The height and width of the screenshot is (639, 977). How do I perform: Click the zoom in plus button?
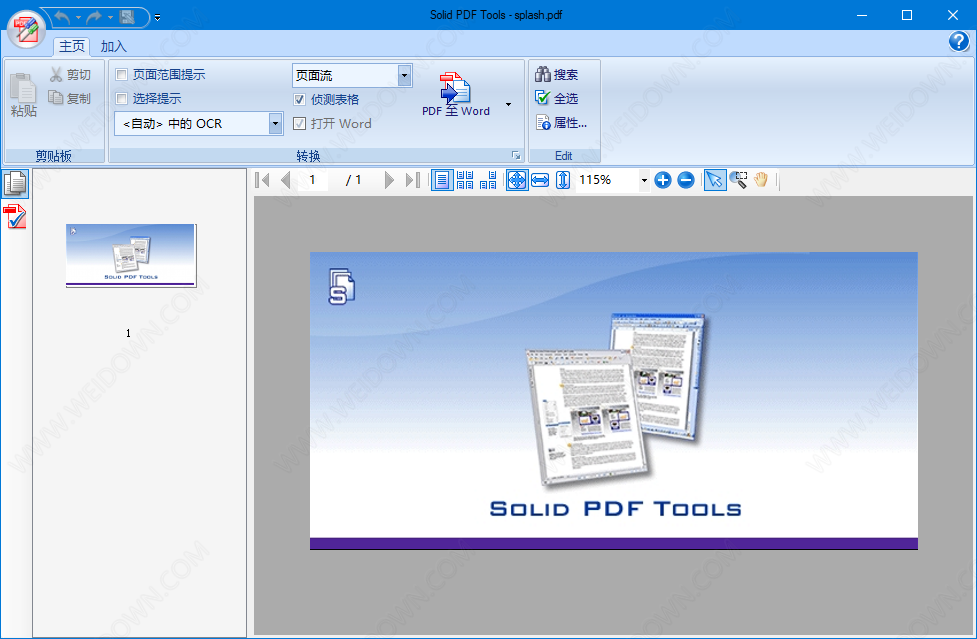(663, 181)
